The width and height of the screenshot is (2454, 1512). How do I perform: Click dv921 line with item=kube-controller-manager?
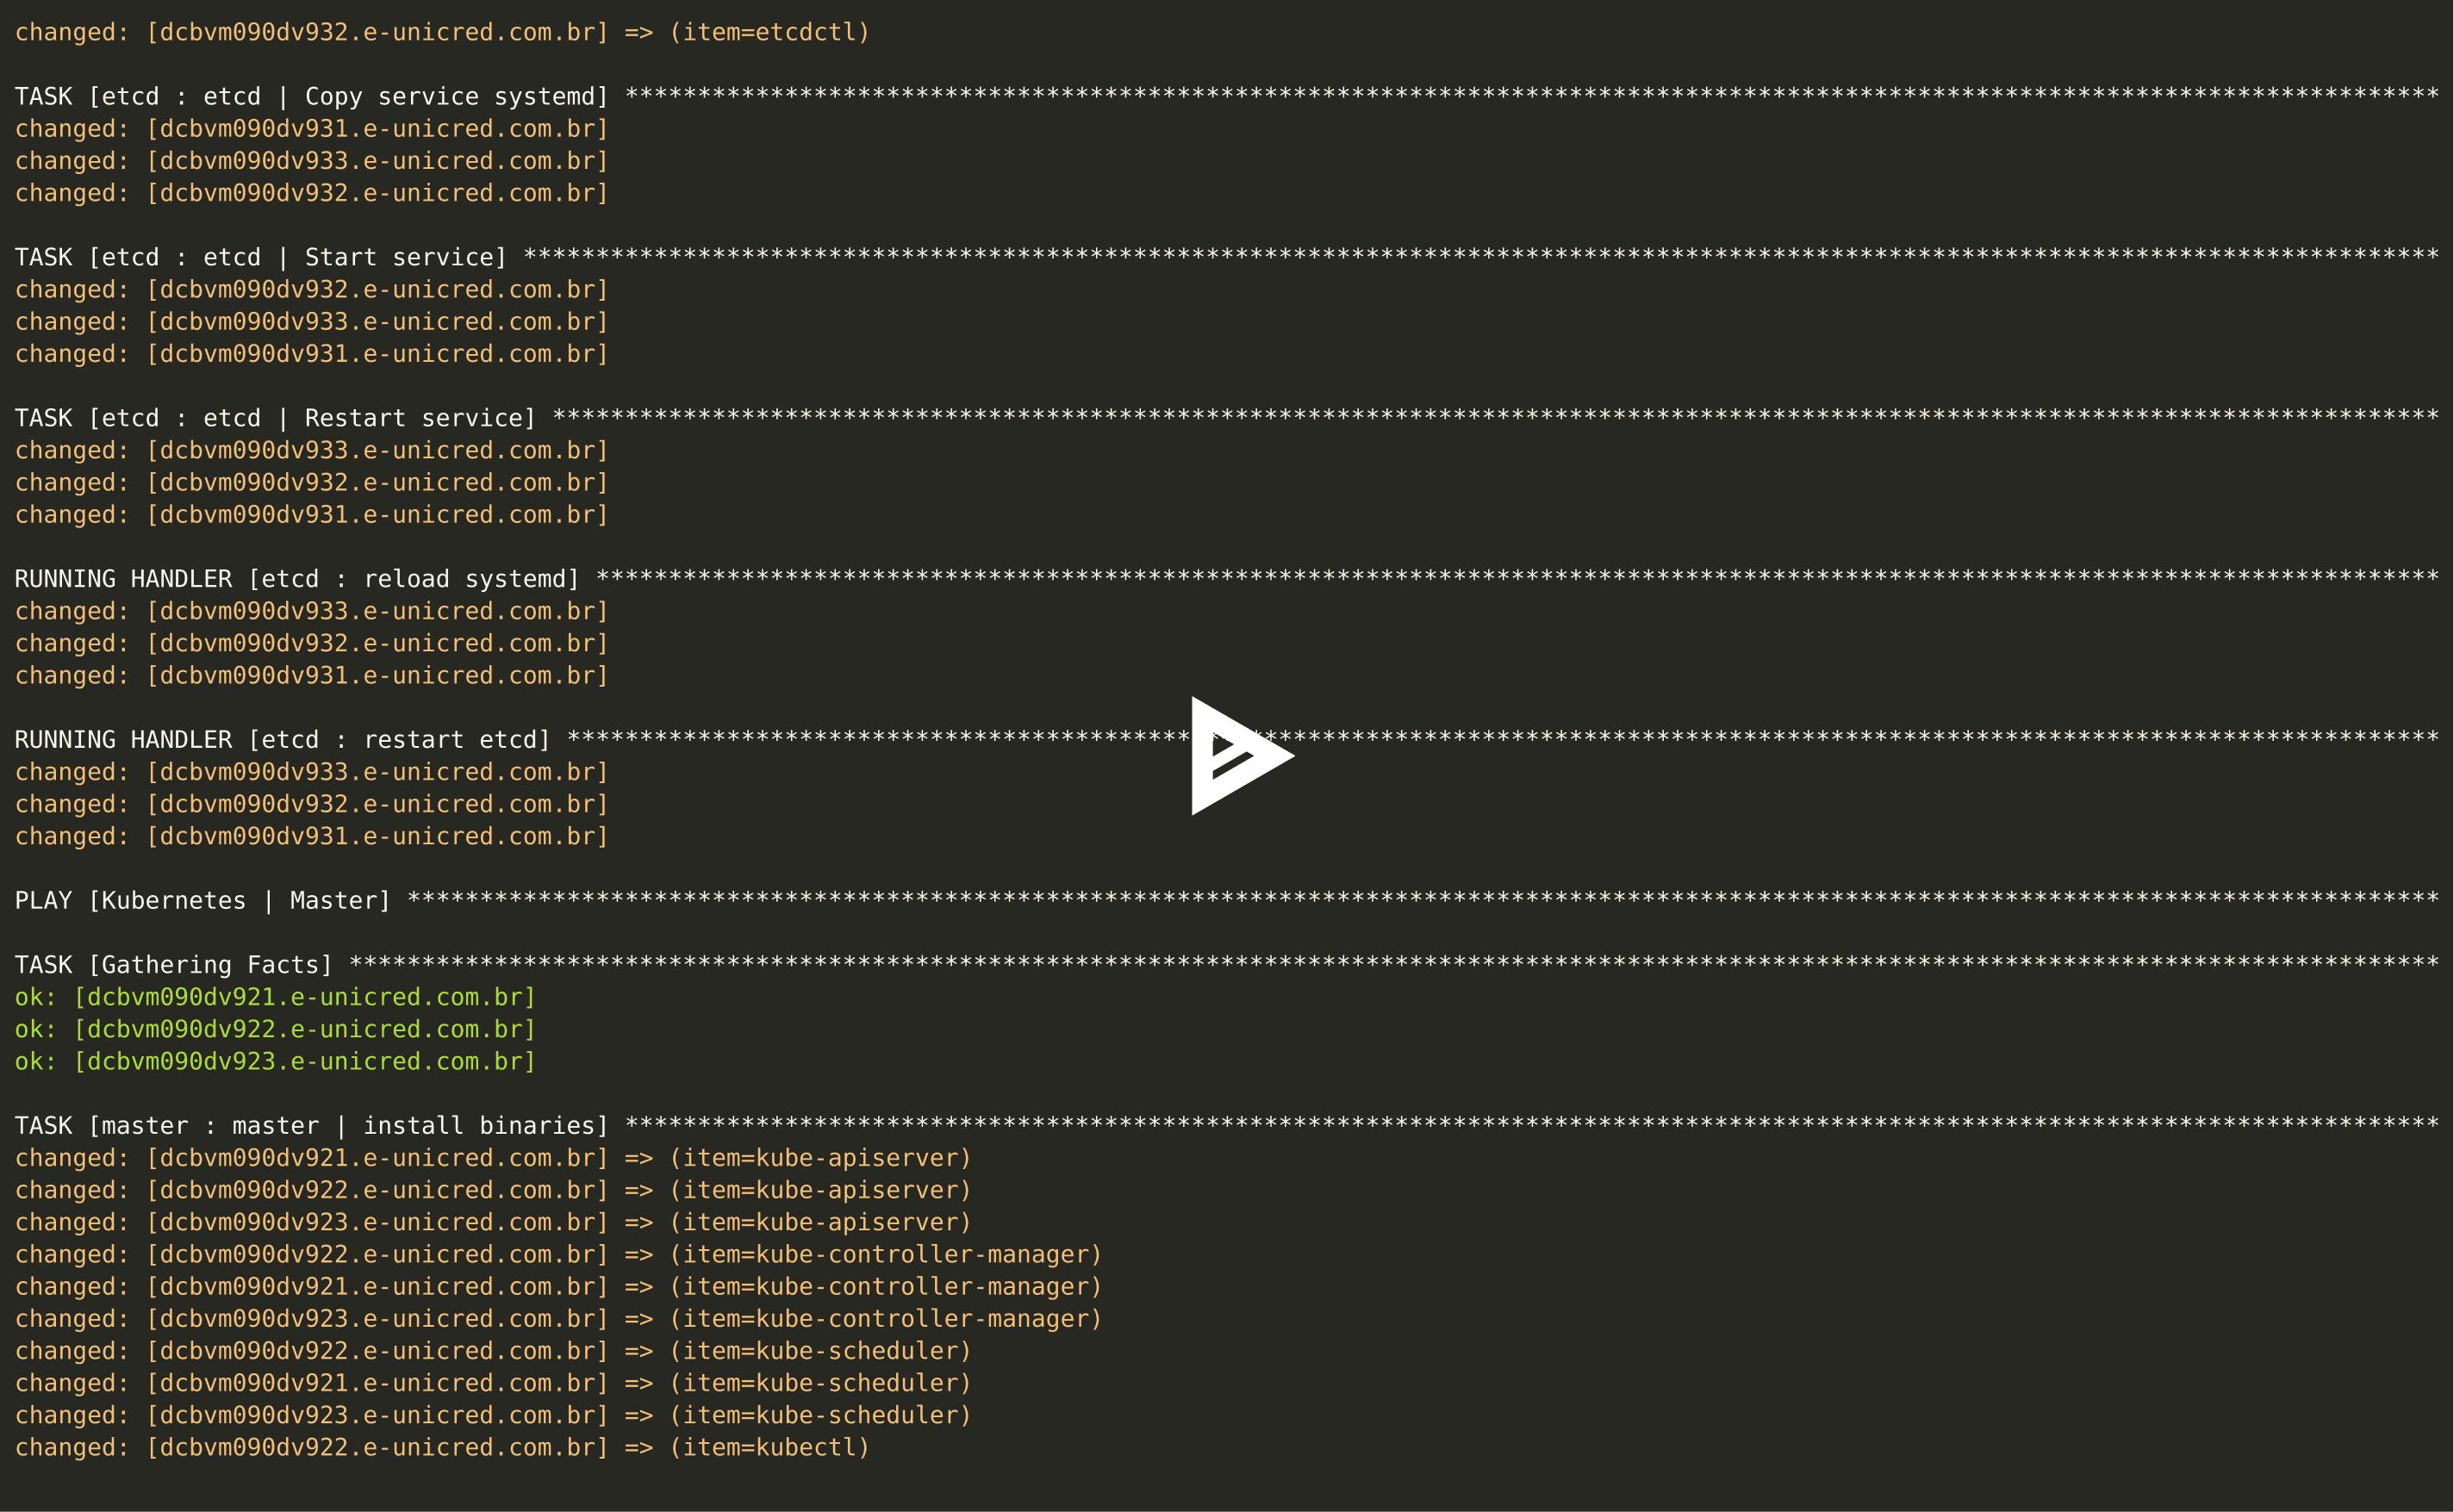pyautogui.click(x=558, y=1287)
